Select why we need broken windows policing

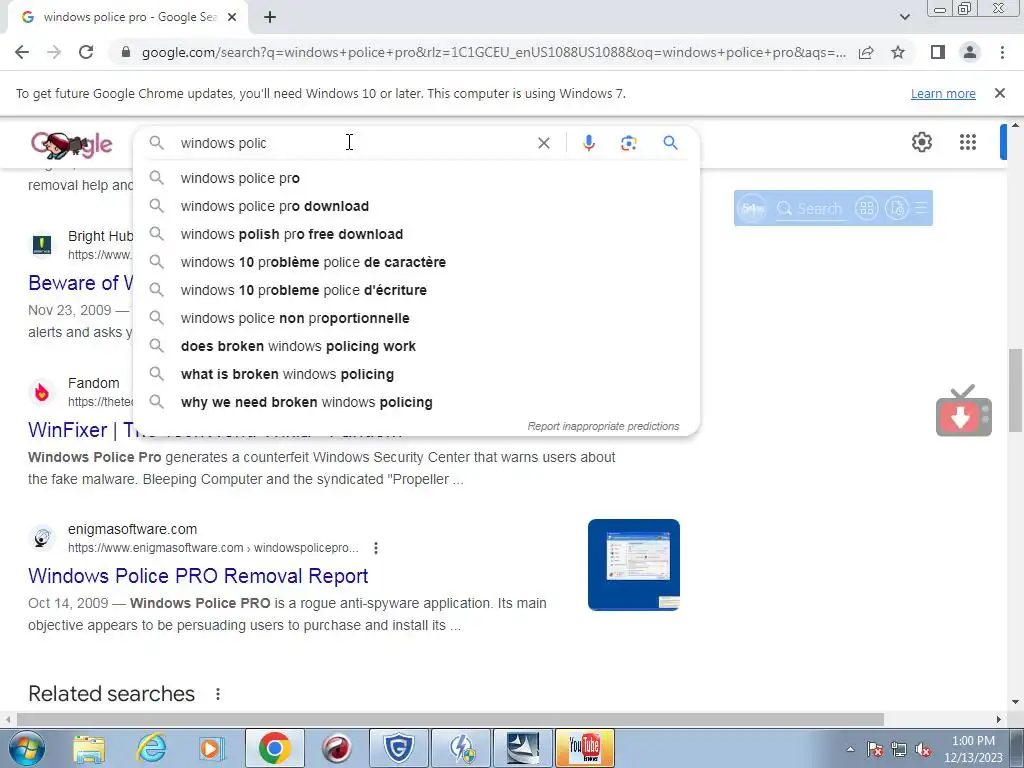click(417, 403)
